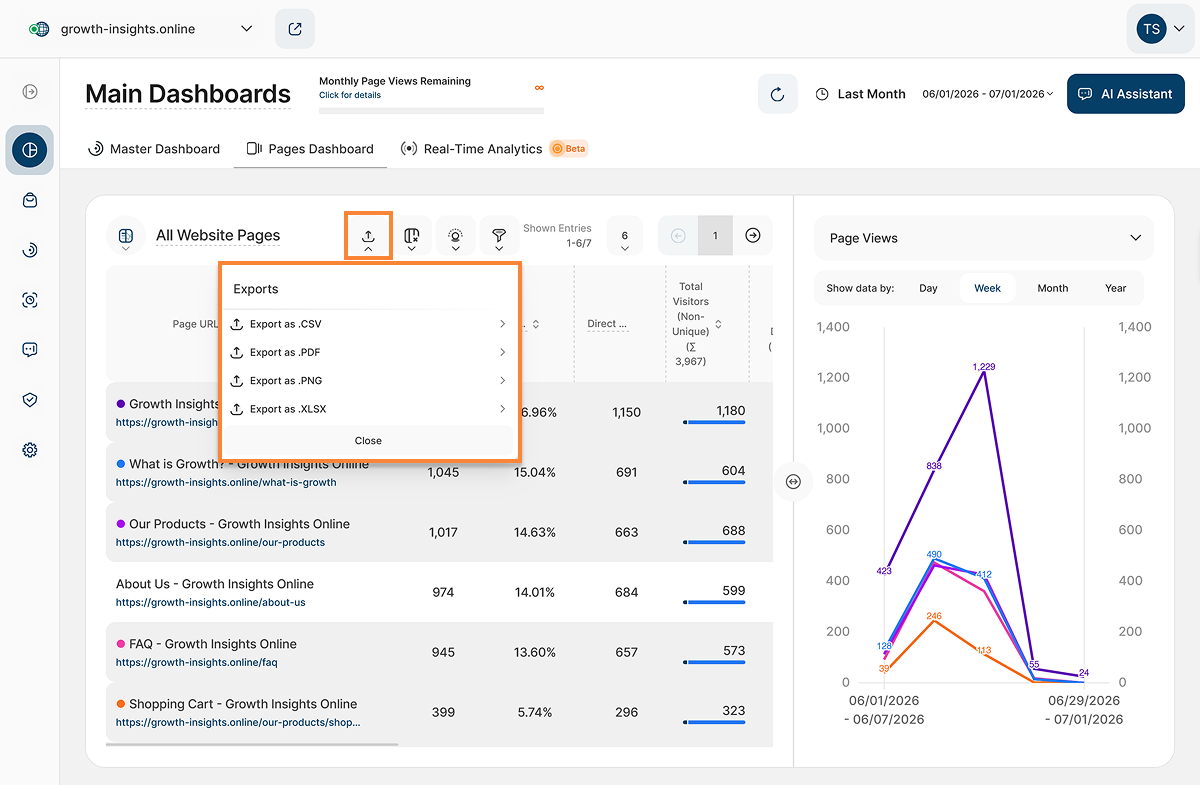This screenshot has height=785, width=1200.
Task: Click the dashboards pie chart sidebar icon
Action: (30, 150)
